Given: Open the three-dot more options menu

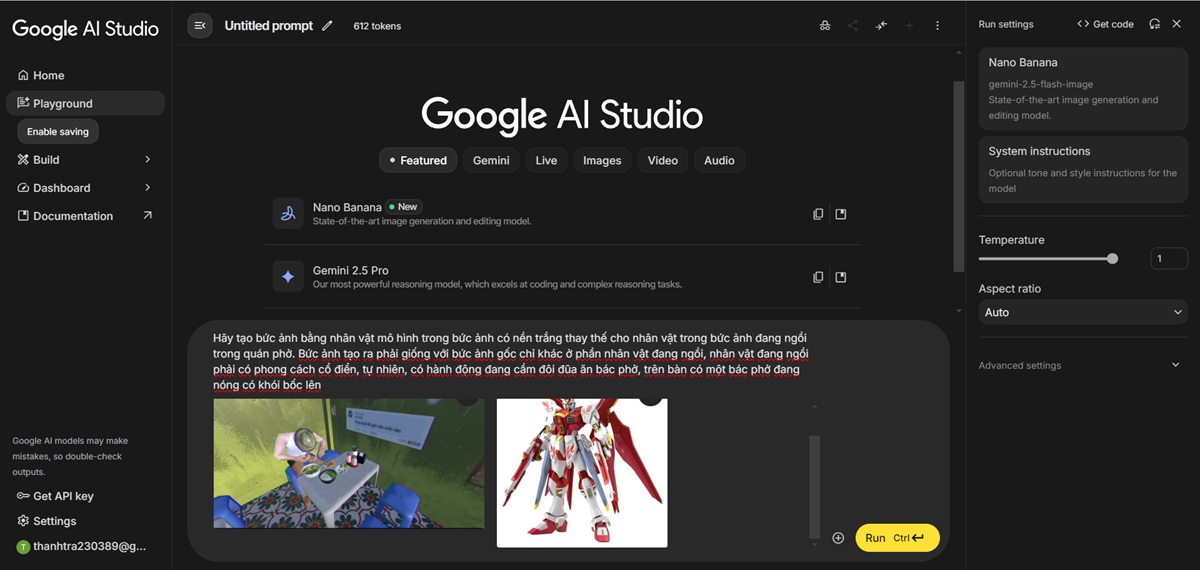Looking at the screenshot, I should coord(937,26).
